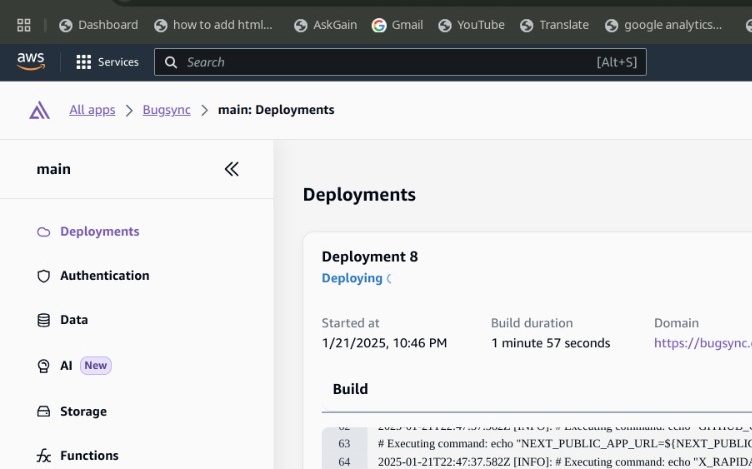Click the Deployments cloud icon
Image resolution: width=752 pixels, height=469 pixels.
(x=44, y=232)
